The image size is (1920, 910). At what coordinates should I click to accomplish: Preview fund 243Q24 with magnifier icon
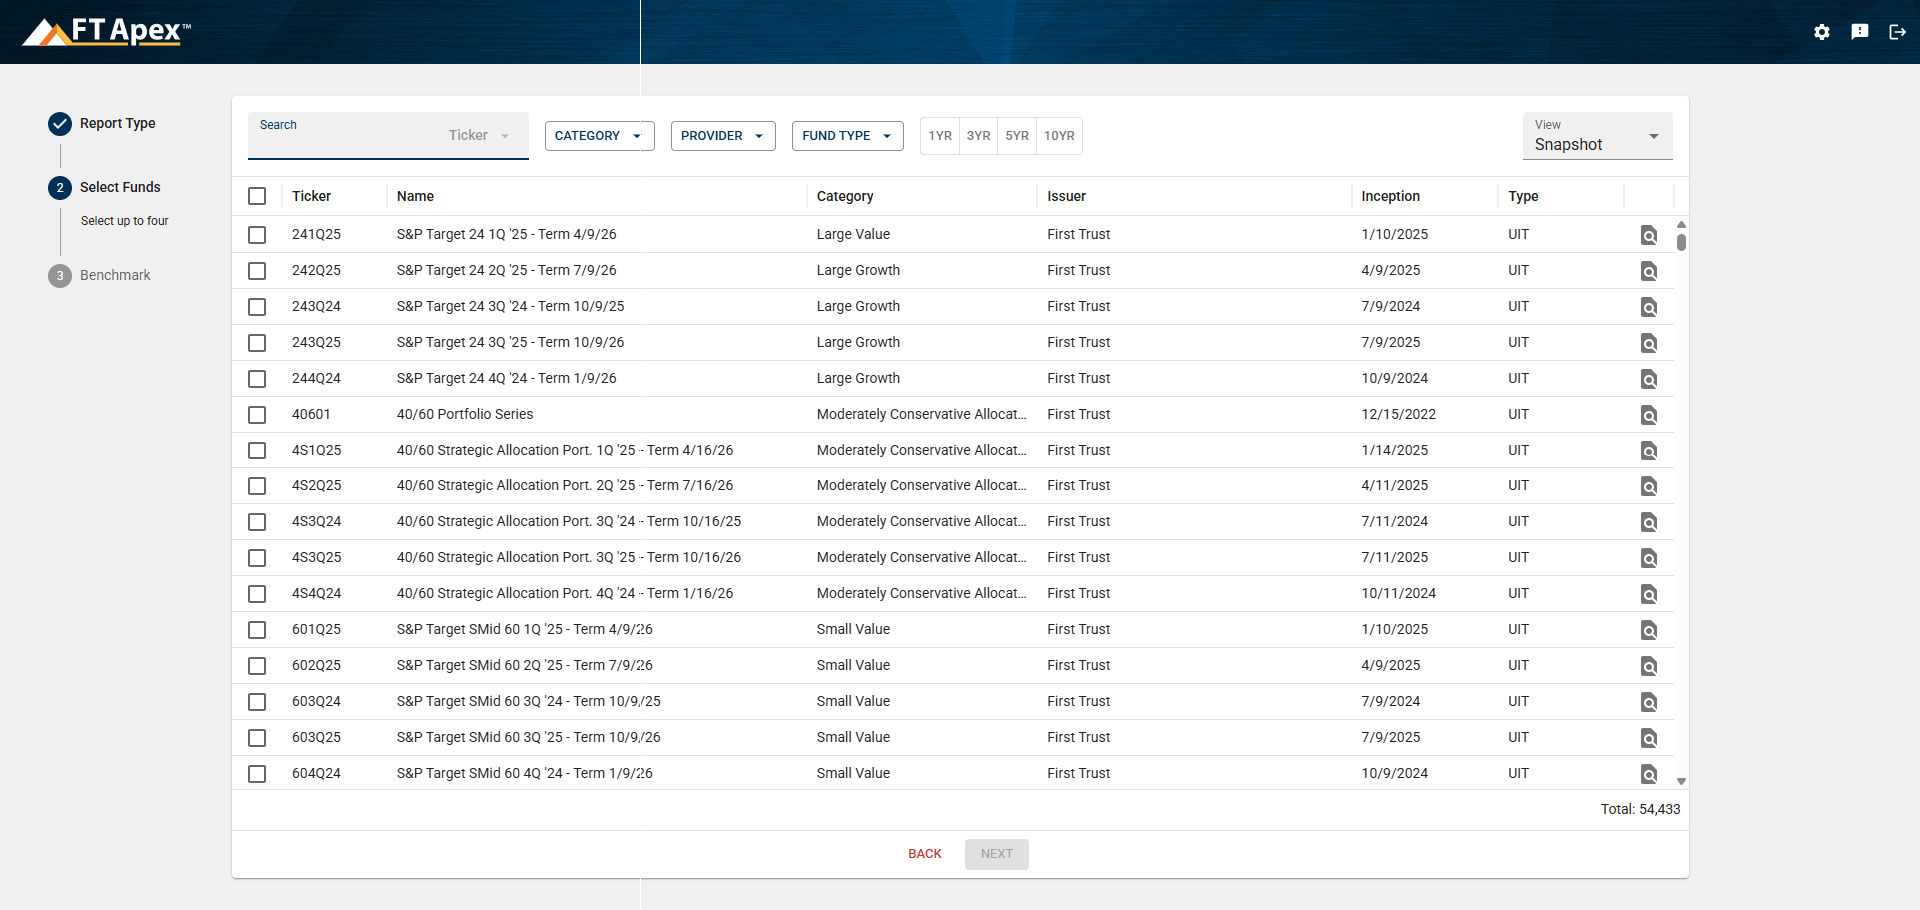pos(1649,307)
